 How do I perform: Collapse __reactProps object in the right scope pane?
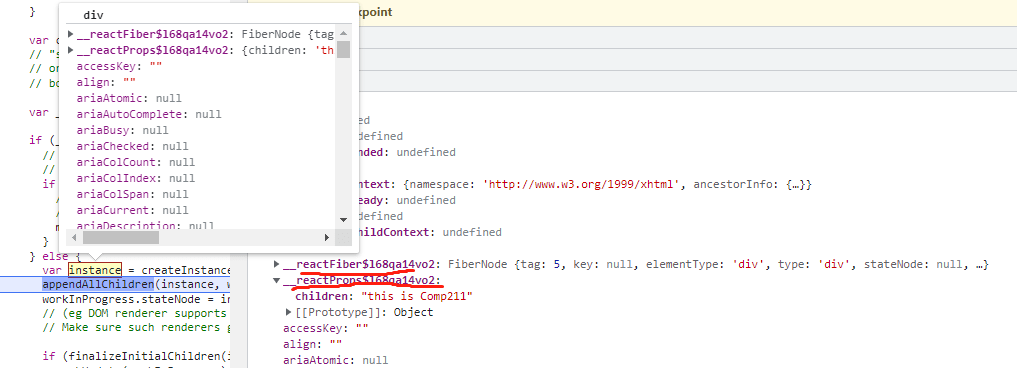277,280
